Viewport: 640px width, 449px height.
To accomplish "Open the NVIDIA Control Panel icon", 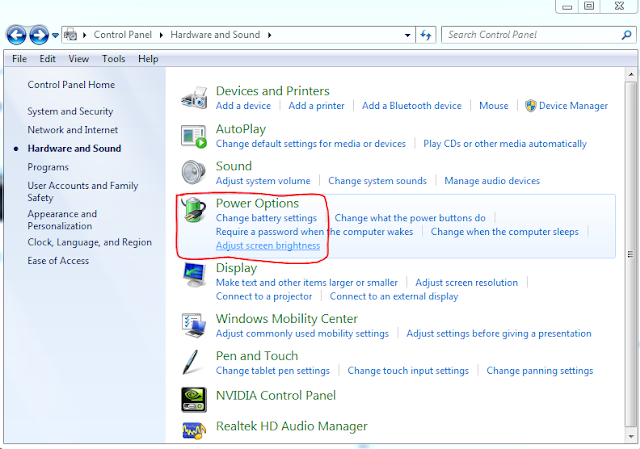I will click(x=194, y=400).
